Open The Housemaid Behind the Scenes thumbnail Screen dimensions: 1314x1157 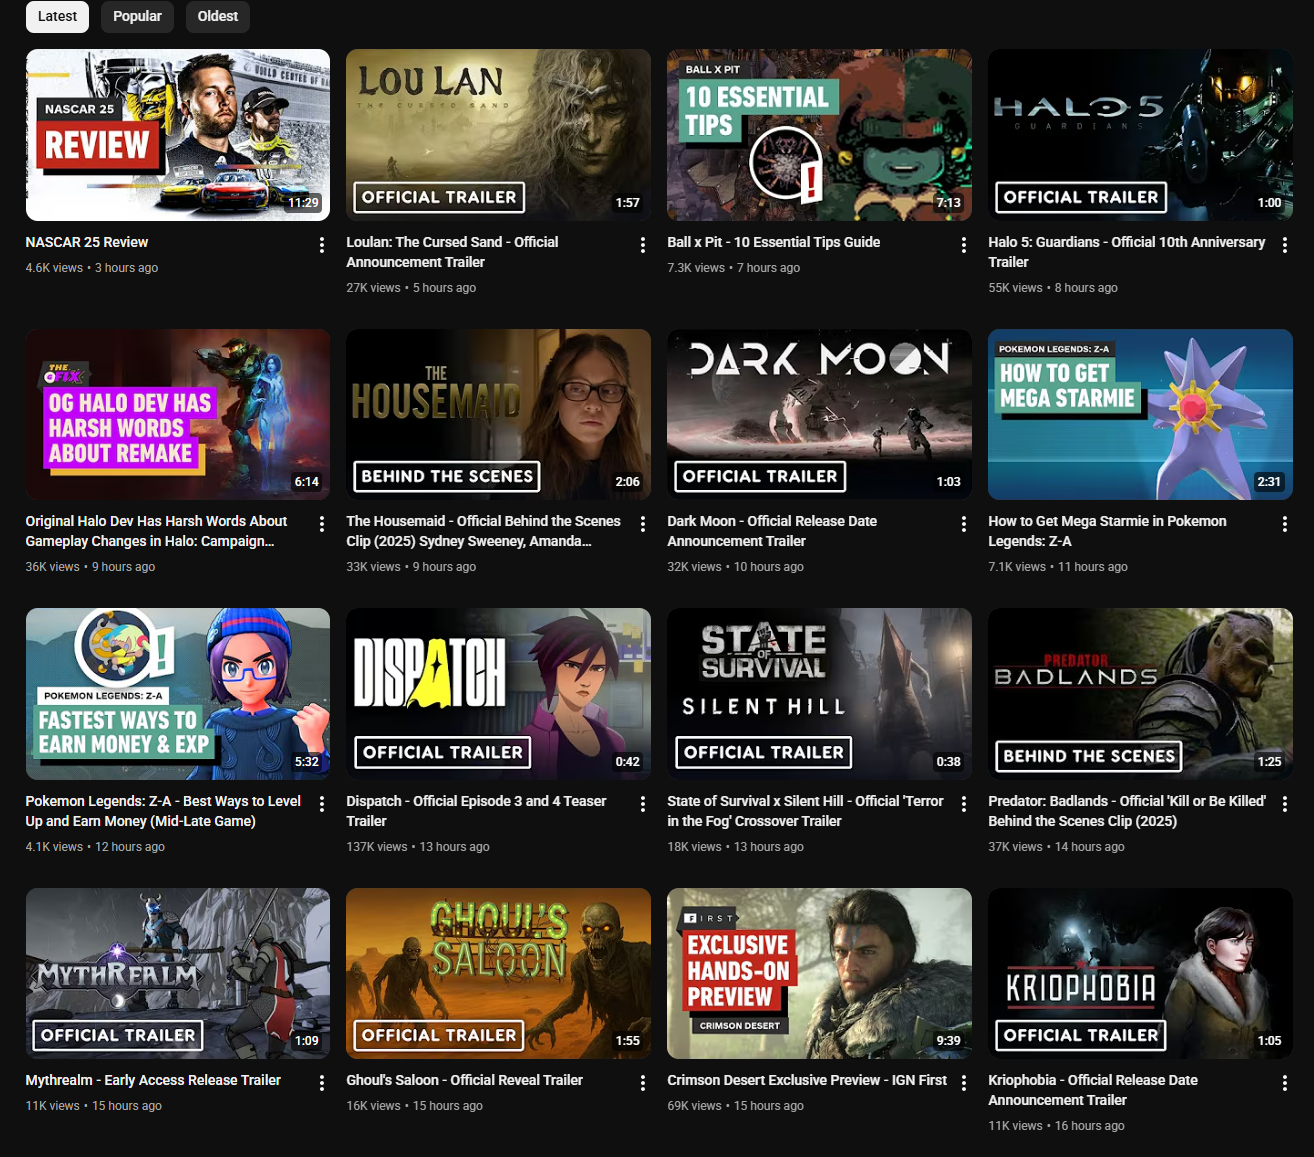498,414
